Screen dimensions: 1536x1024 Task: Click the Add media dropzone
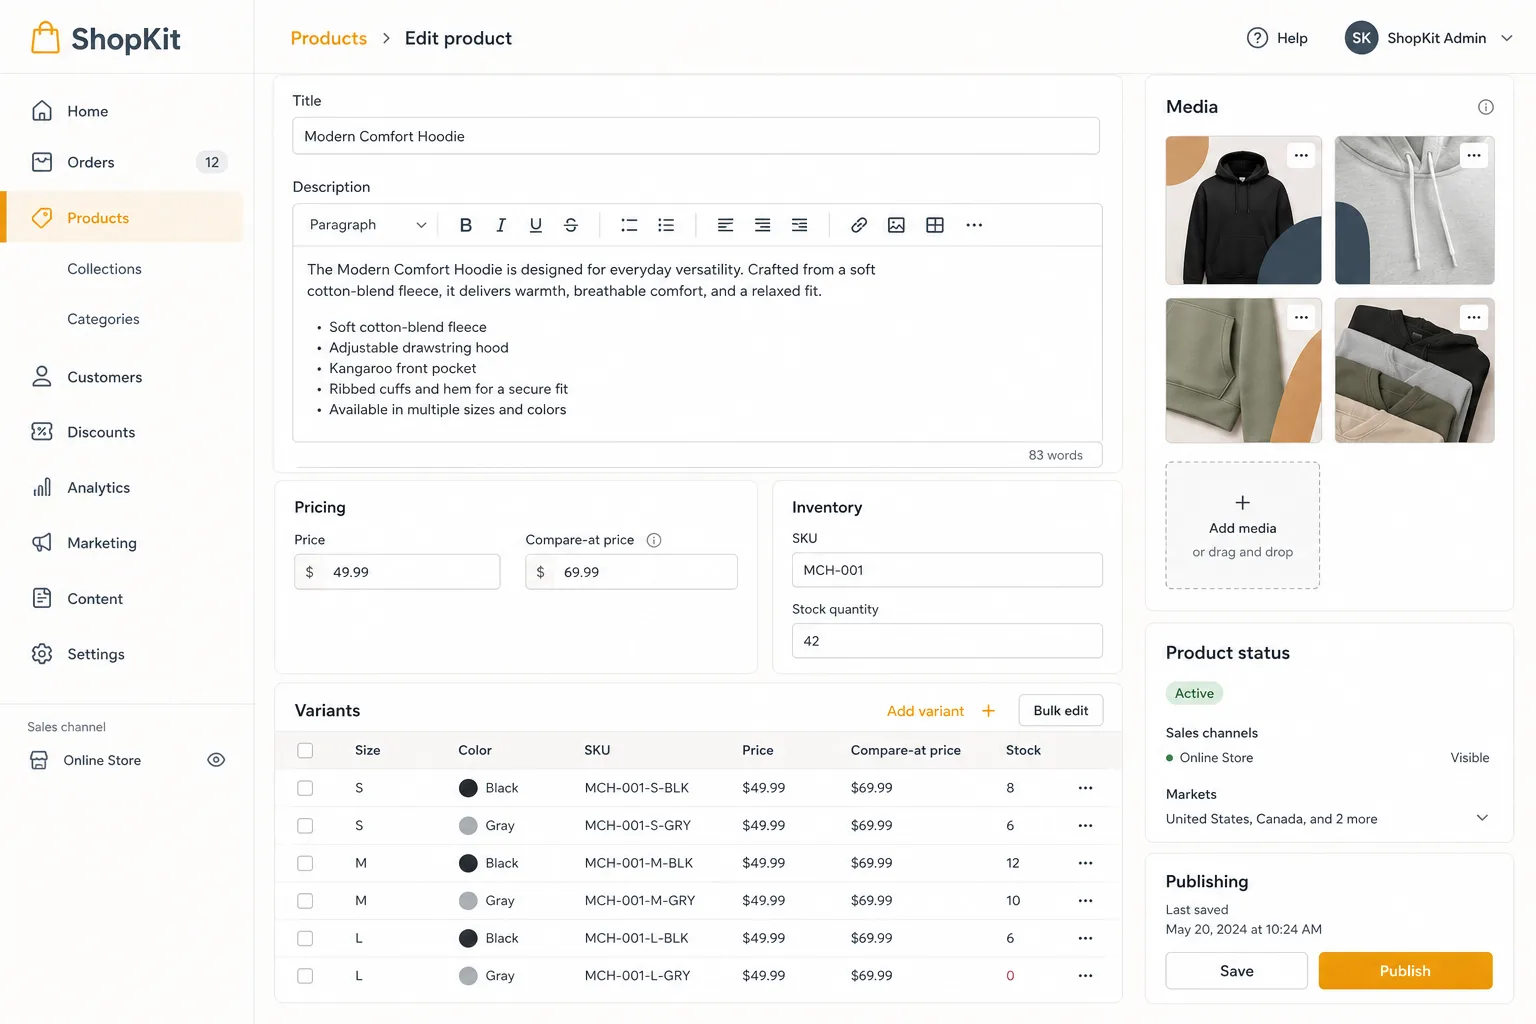coord(1243,525)
